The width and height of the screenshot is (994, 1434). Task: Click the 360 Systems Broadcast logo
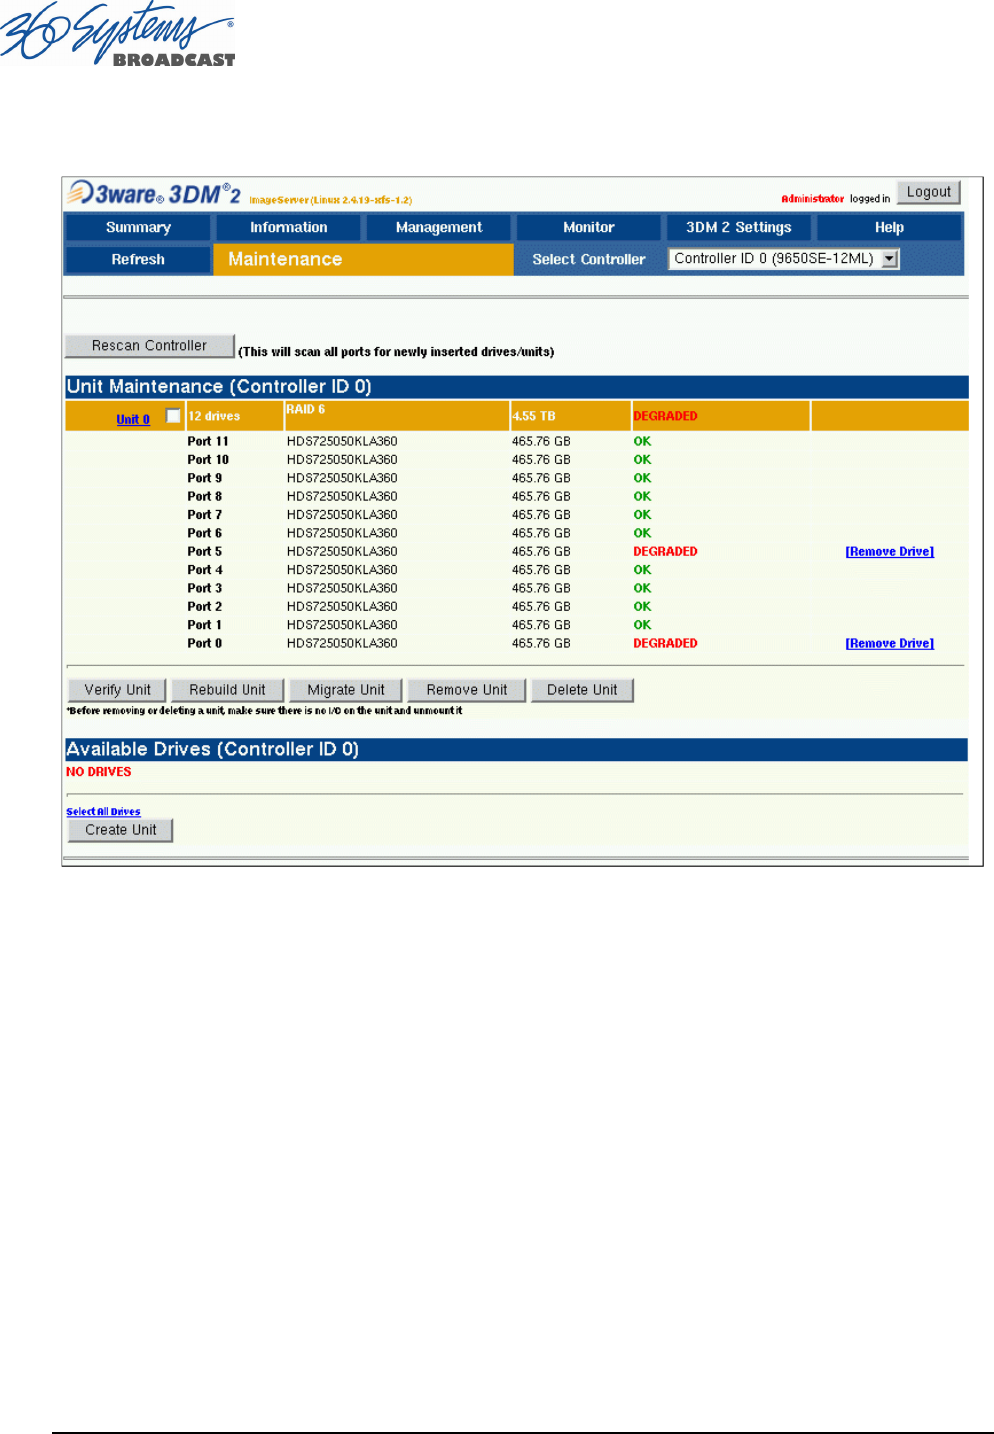[118, 36]
